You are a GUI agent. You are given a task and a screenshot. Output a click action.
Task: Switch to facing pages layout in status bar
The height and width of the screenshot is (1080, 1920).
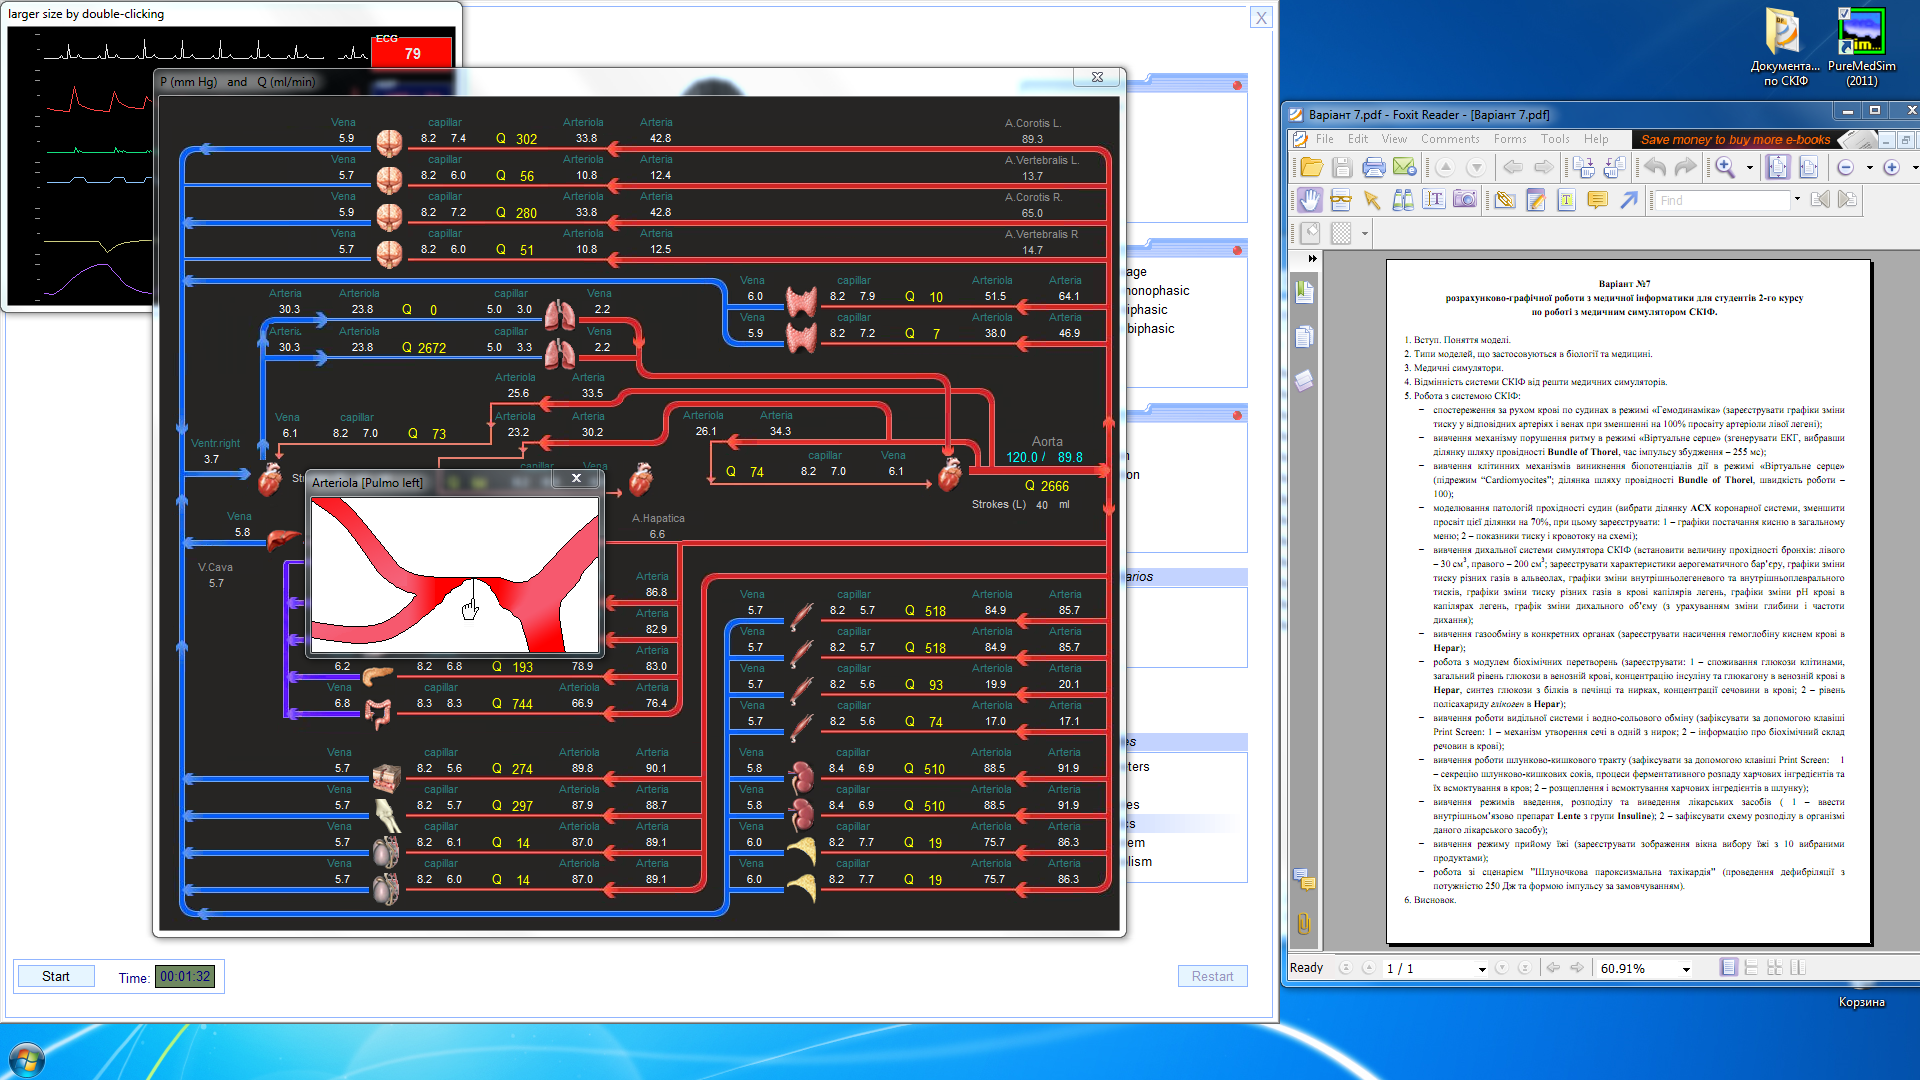click(x=1798, y=967)
